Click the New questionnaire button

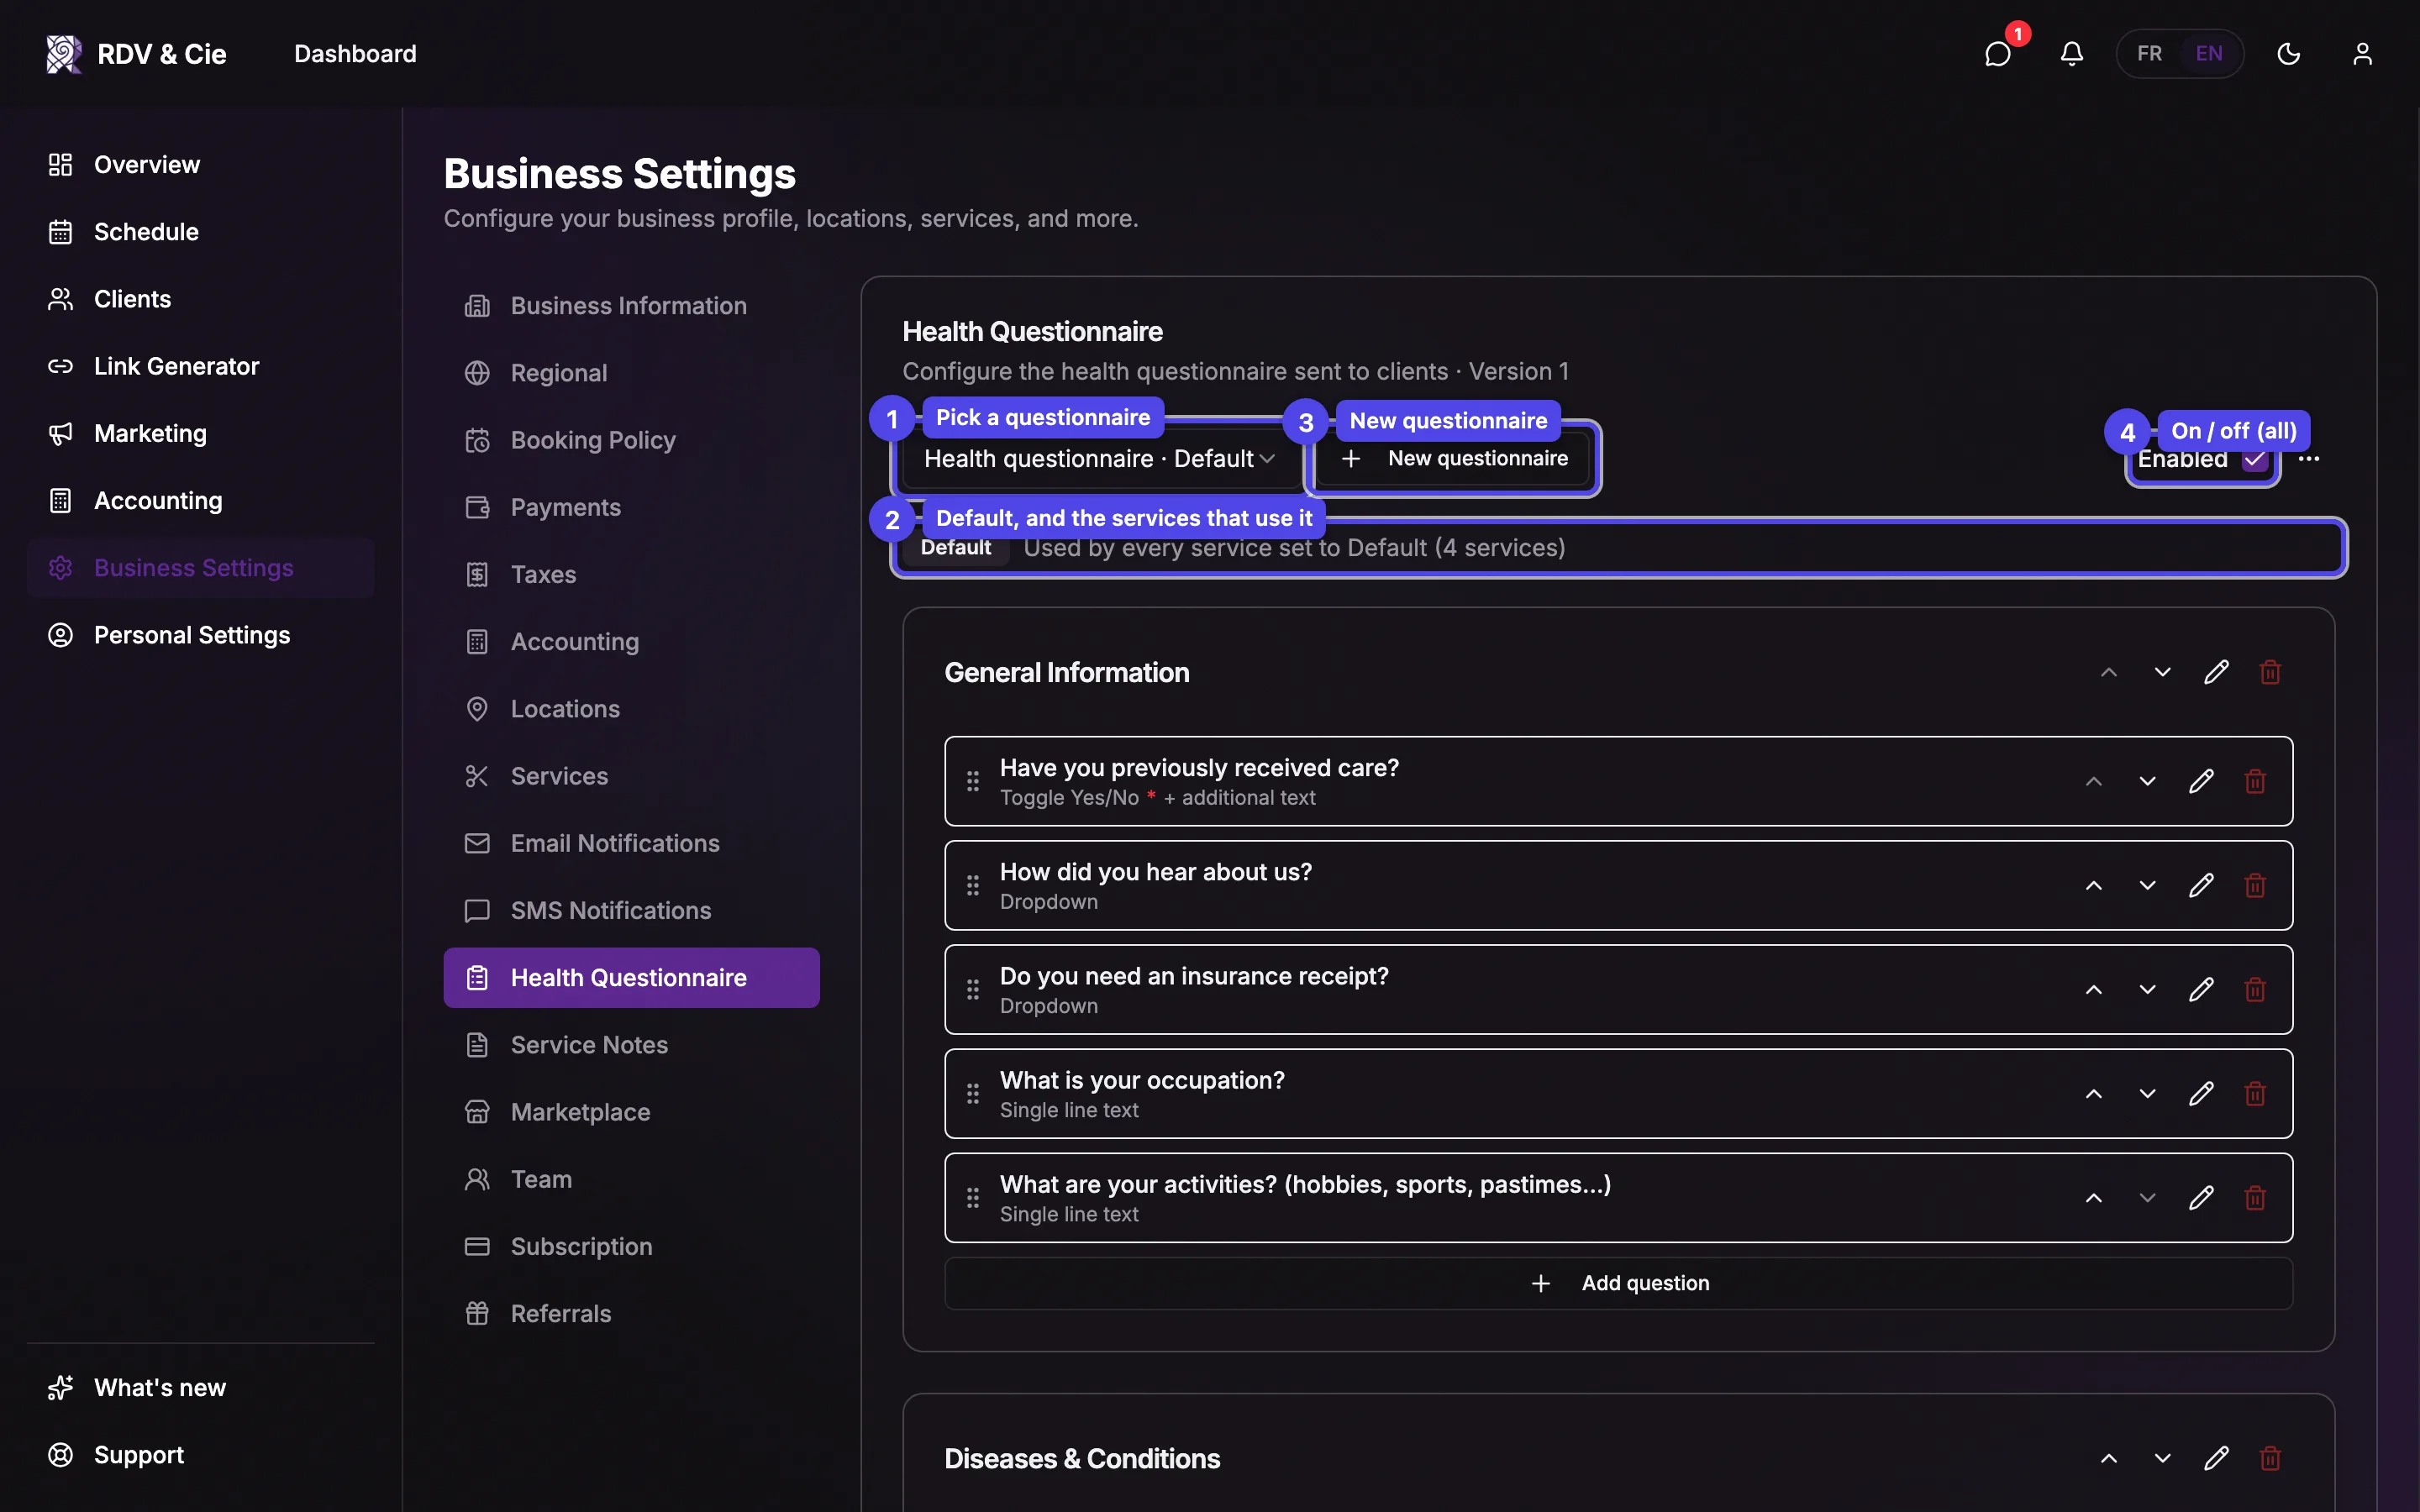point(1453,459)
